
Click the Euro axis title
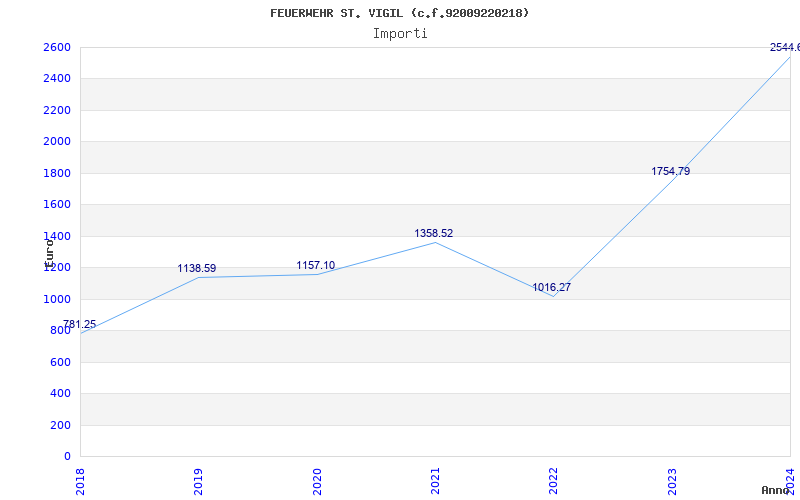(x=49, y=253)
